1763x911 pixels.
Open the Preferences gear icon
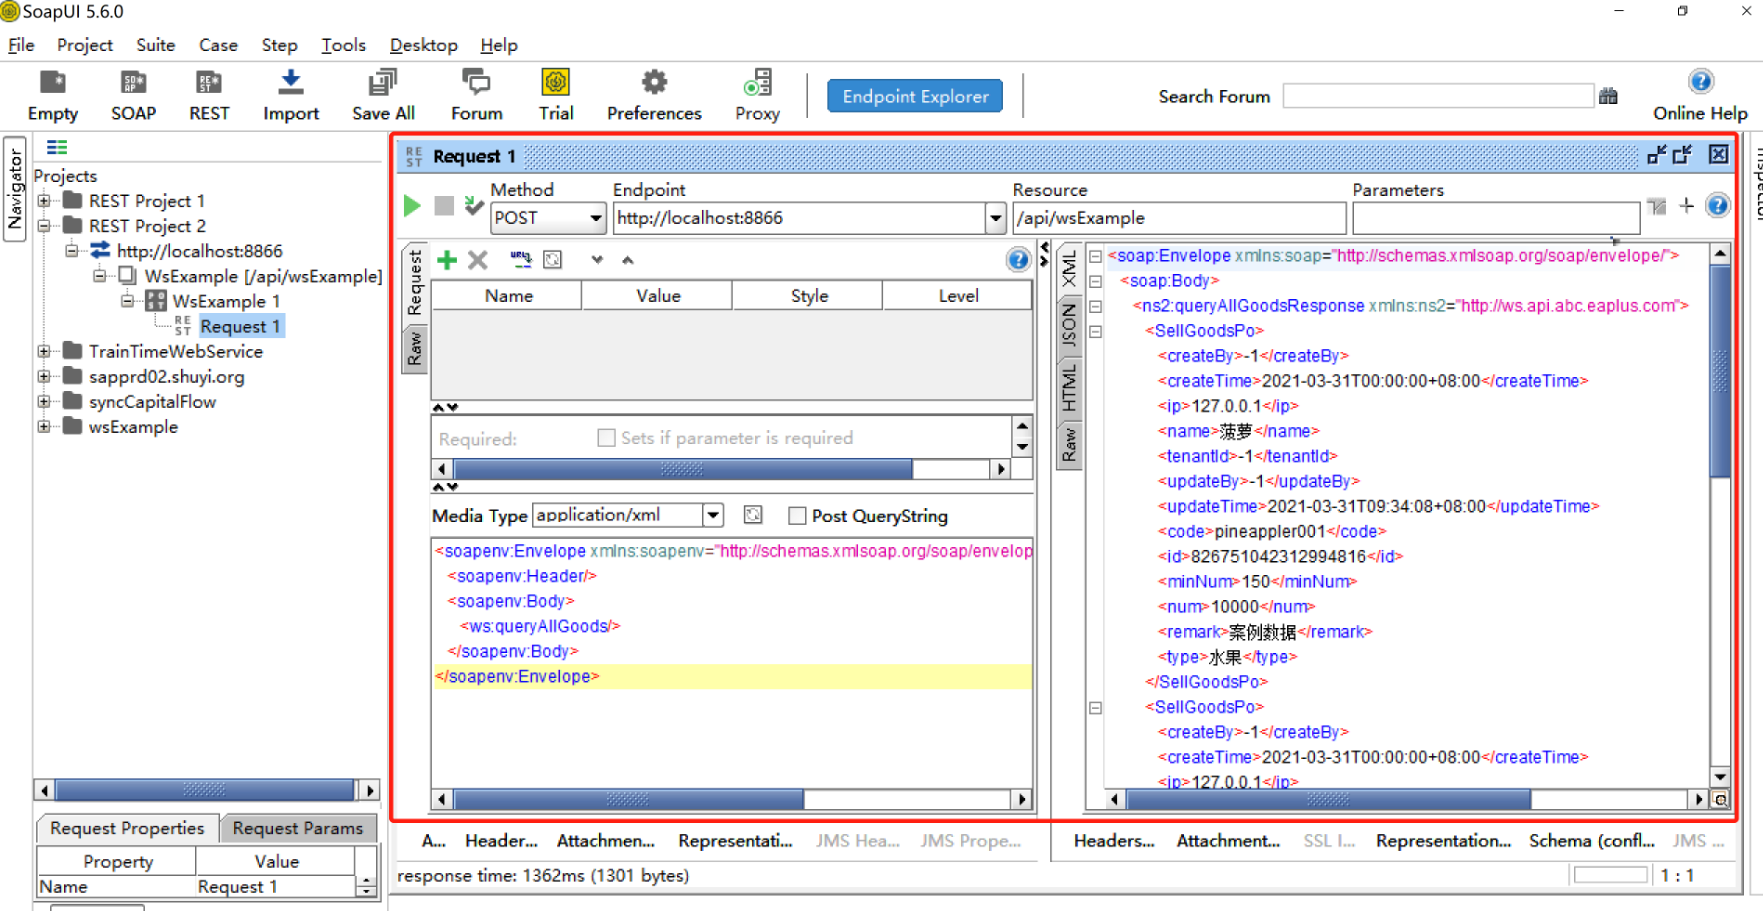(654, 96)
